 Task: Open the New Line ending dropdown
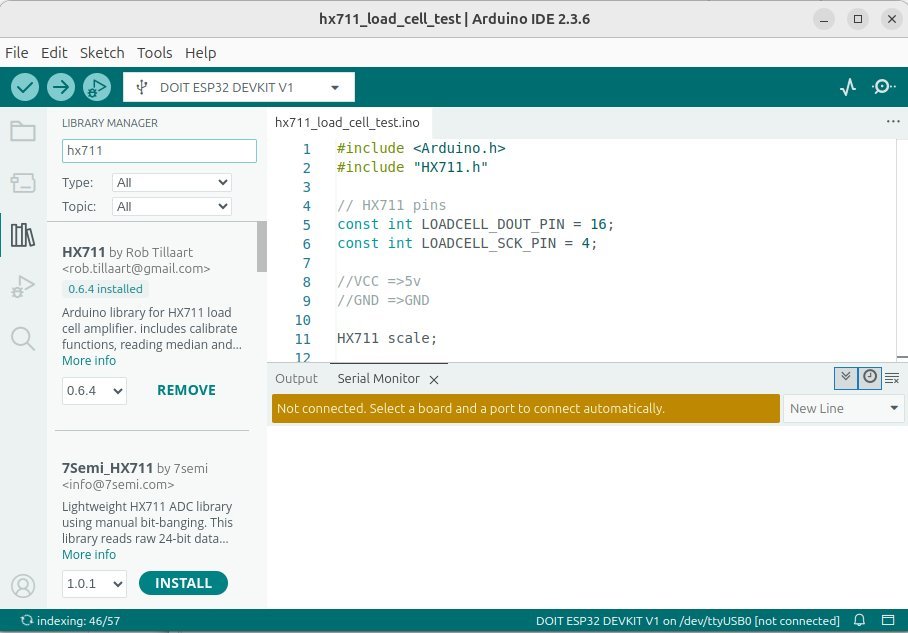[843, 408]
